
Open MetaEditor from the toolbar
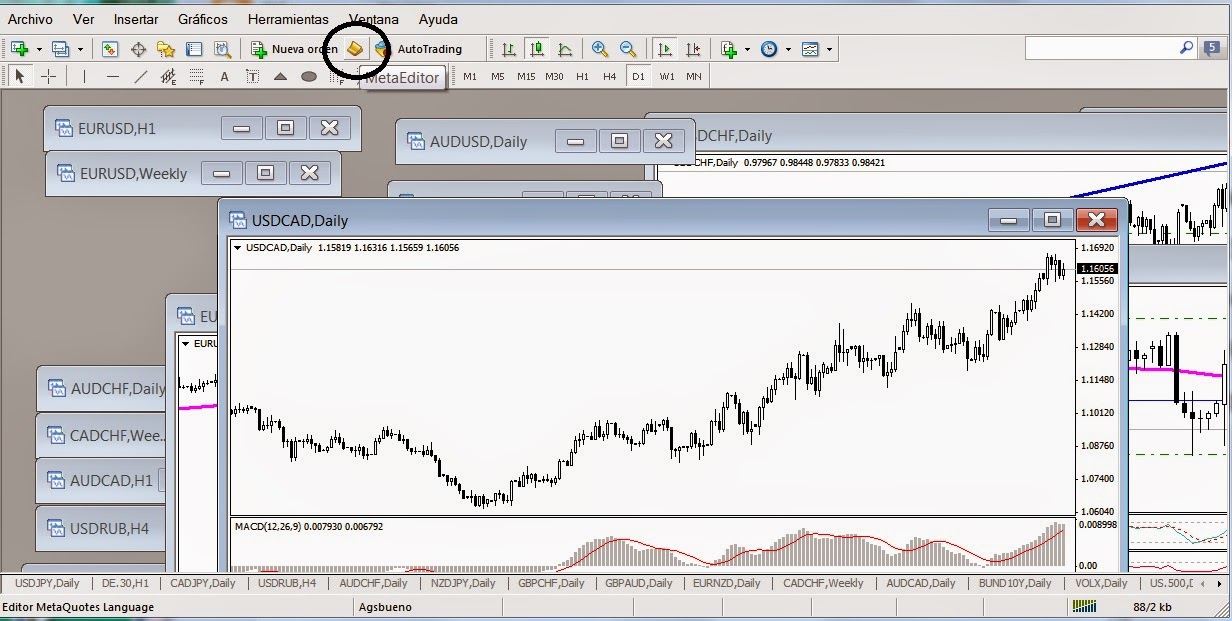coord(355,48)
